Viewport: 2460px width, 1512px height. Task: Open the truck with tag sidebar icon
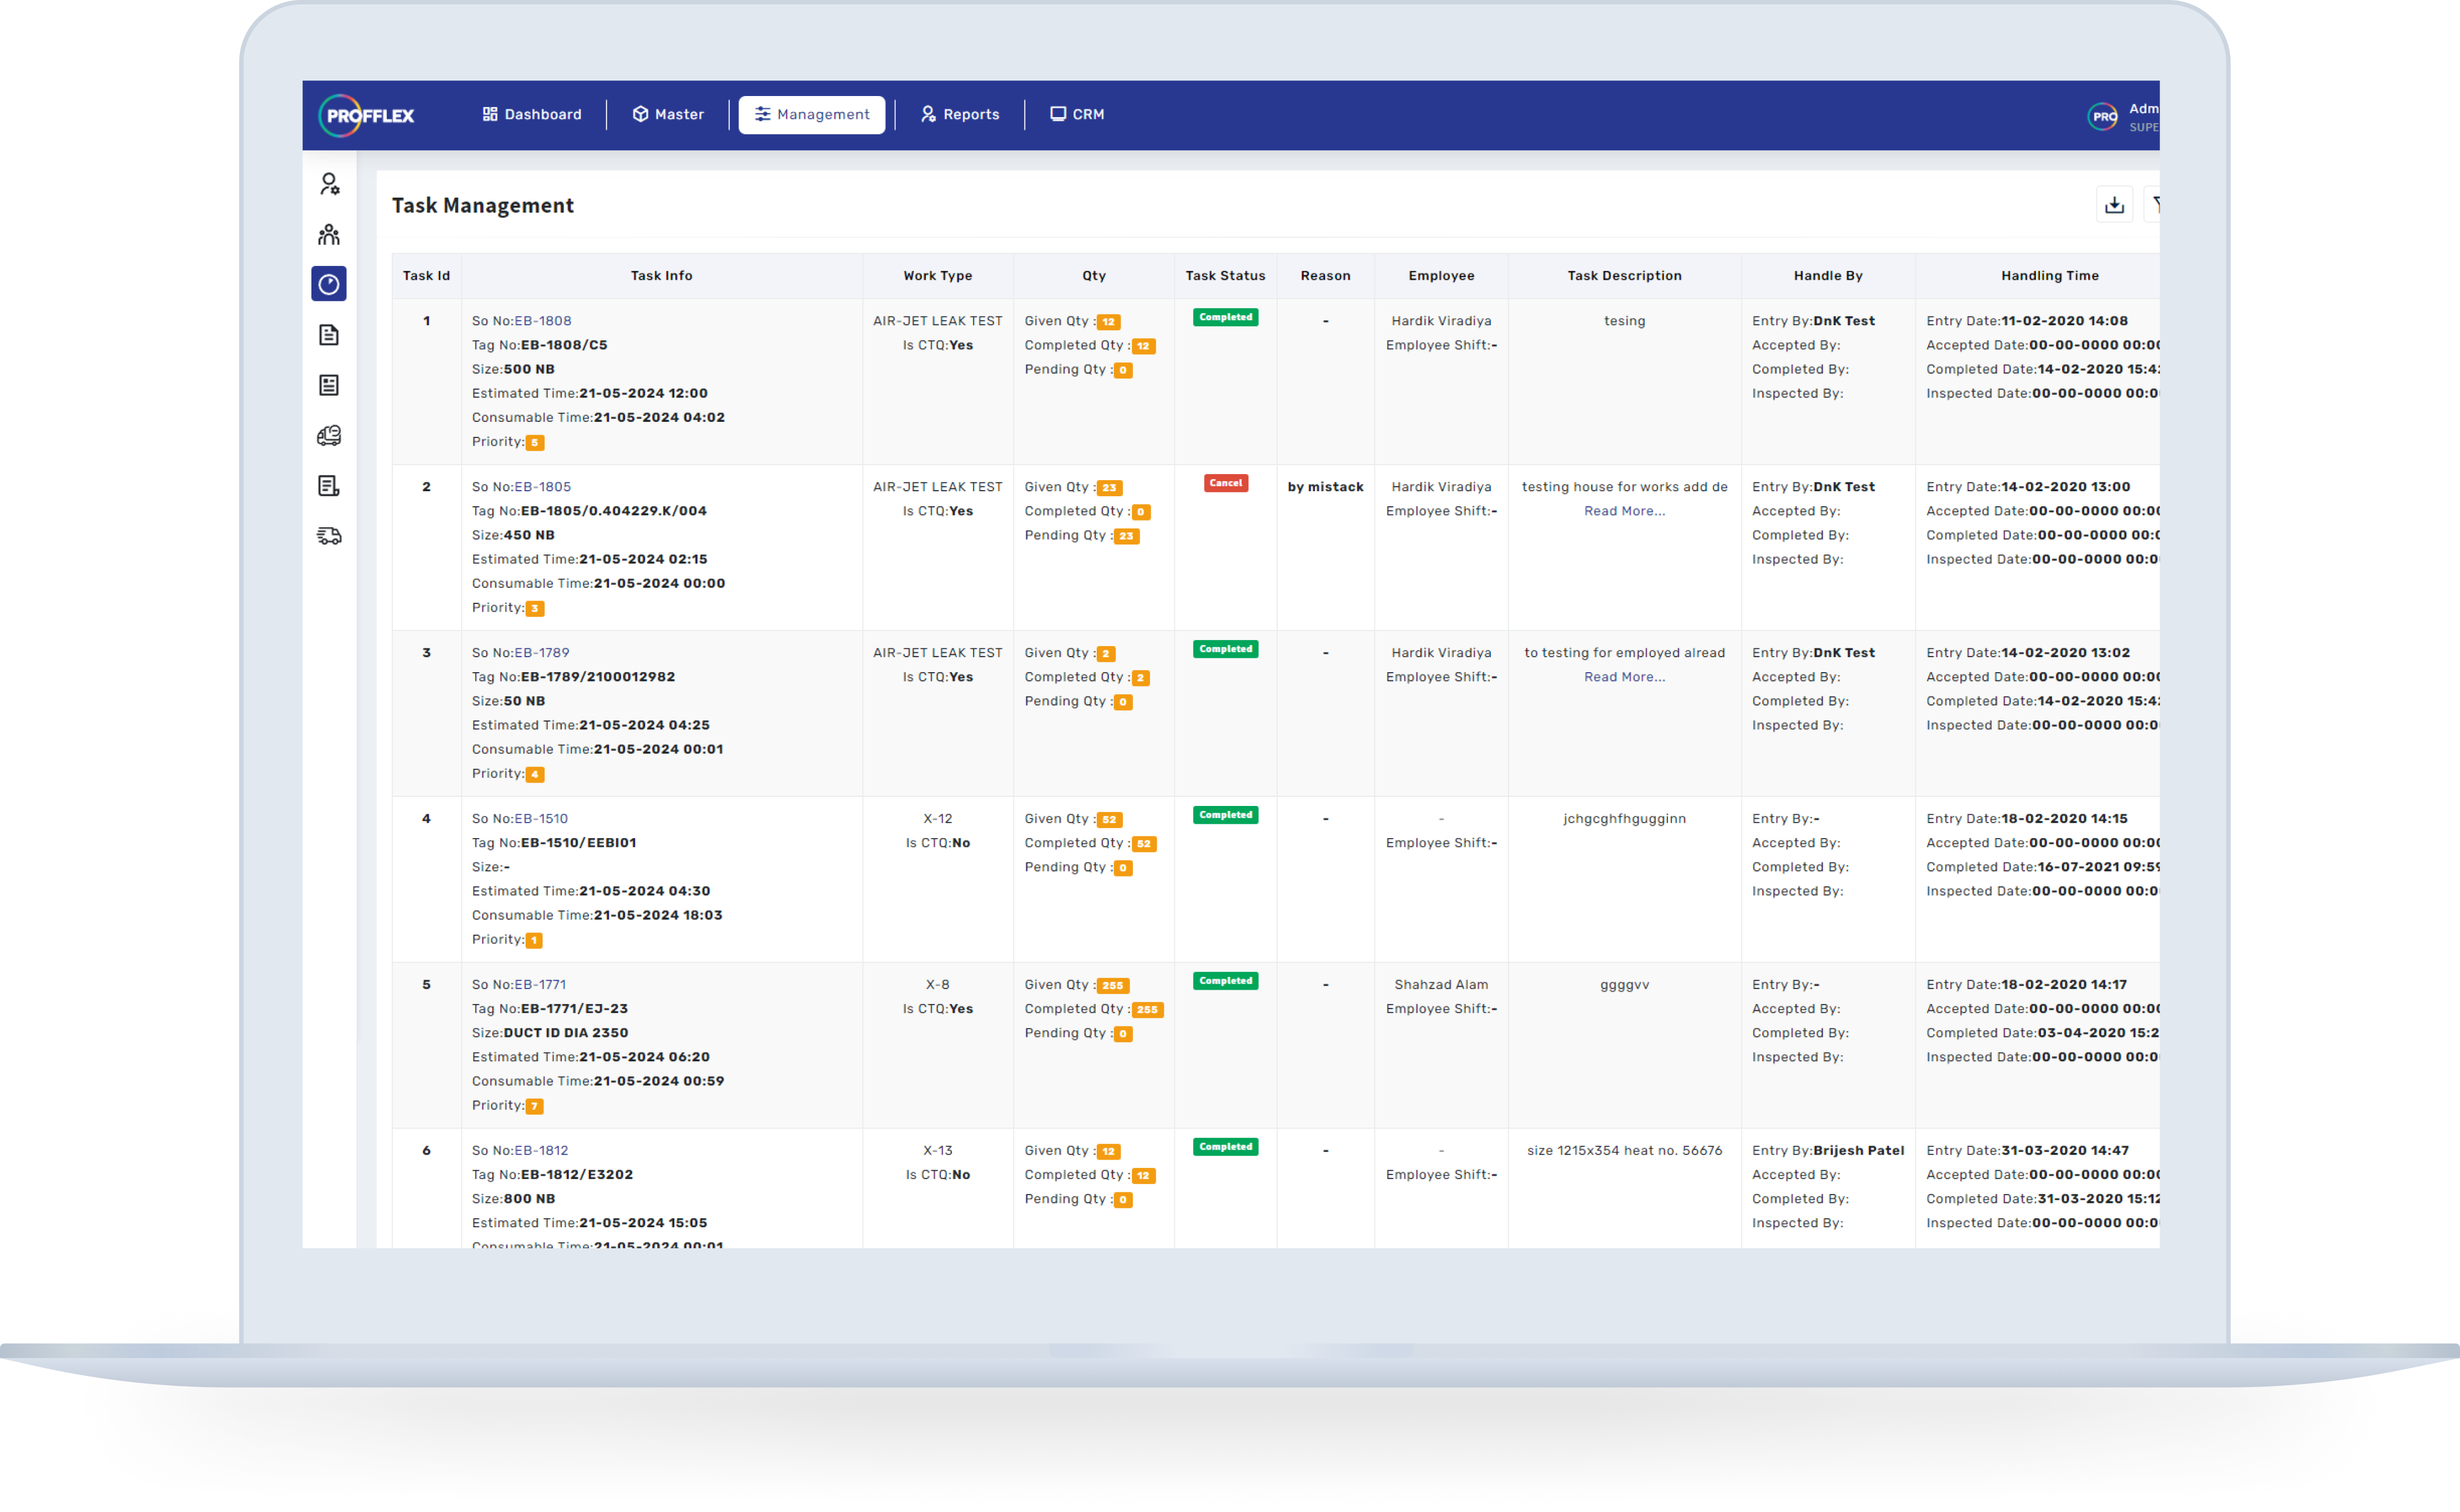pos(329,435)
